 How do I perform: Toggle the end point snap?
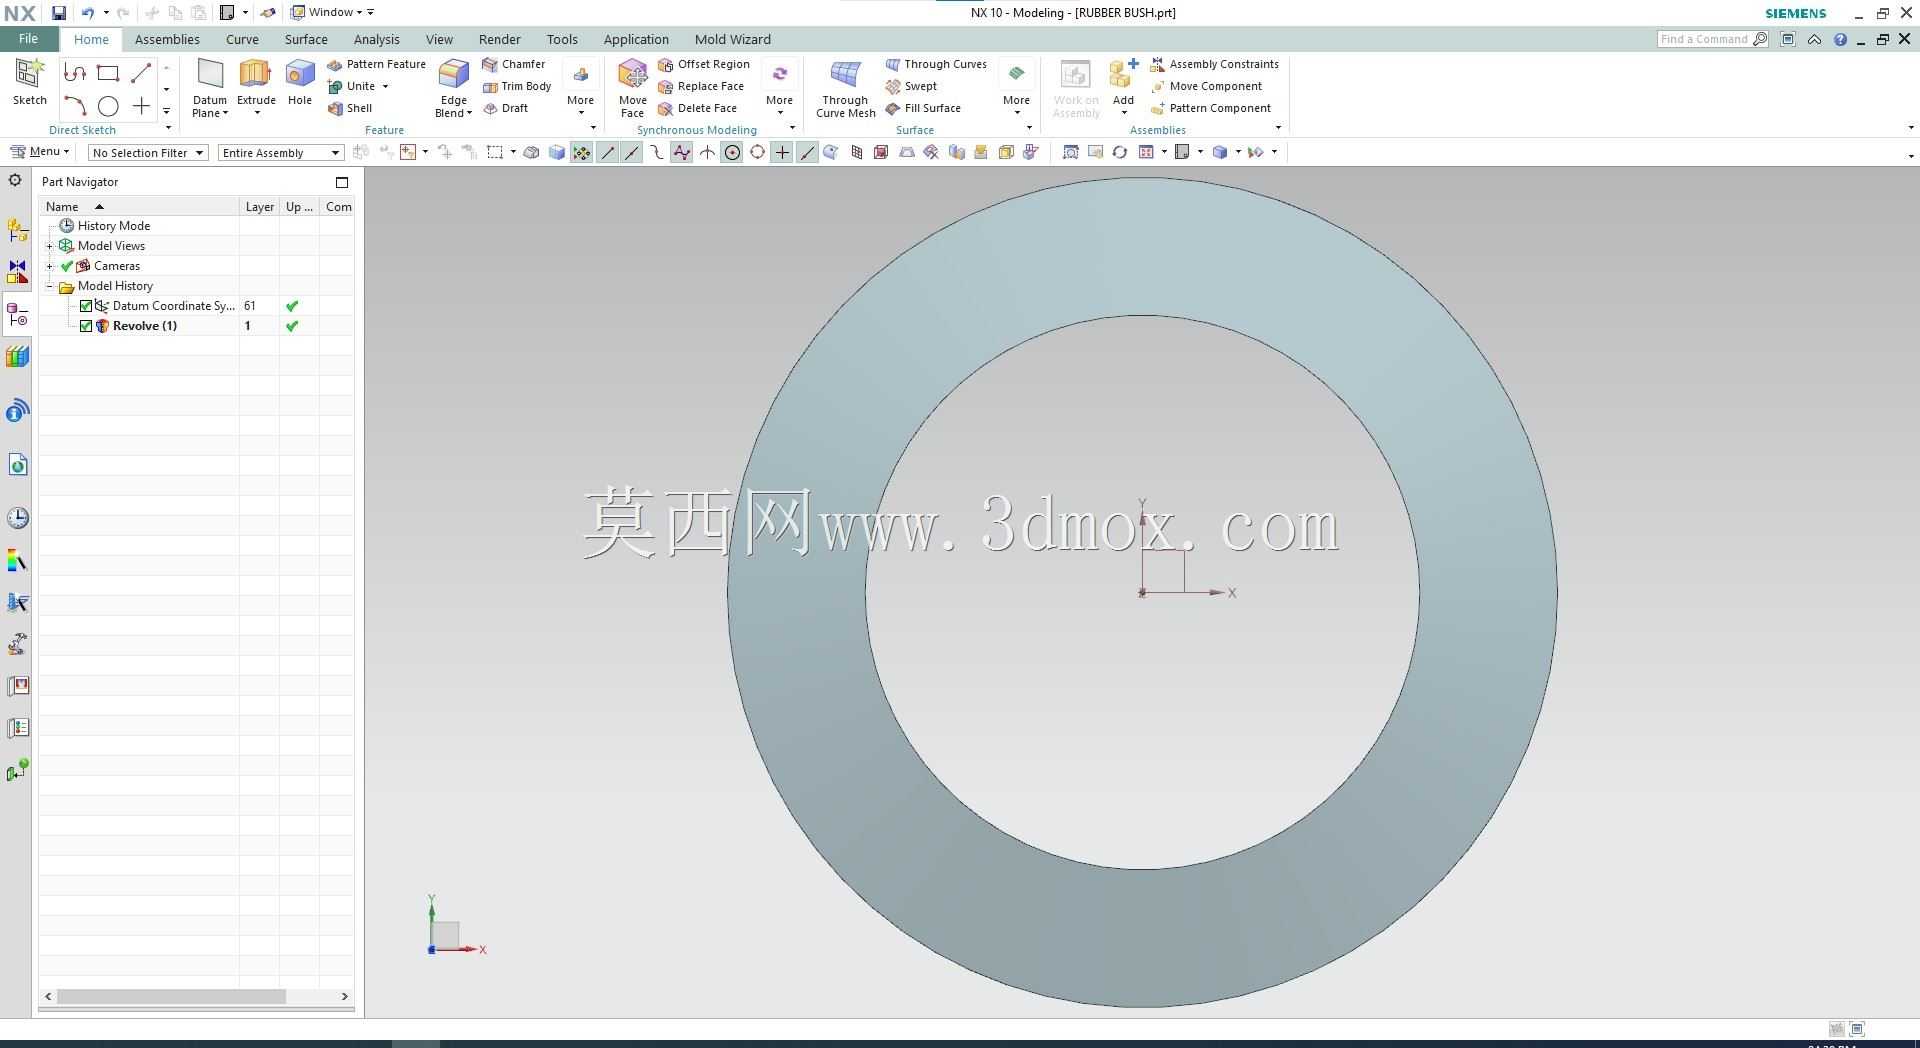[x=607, y=152]
